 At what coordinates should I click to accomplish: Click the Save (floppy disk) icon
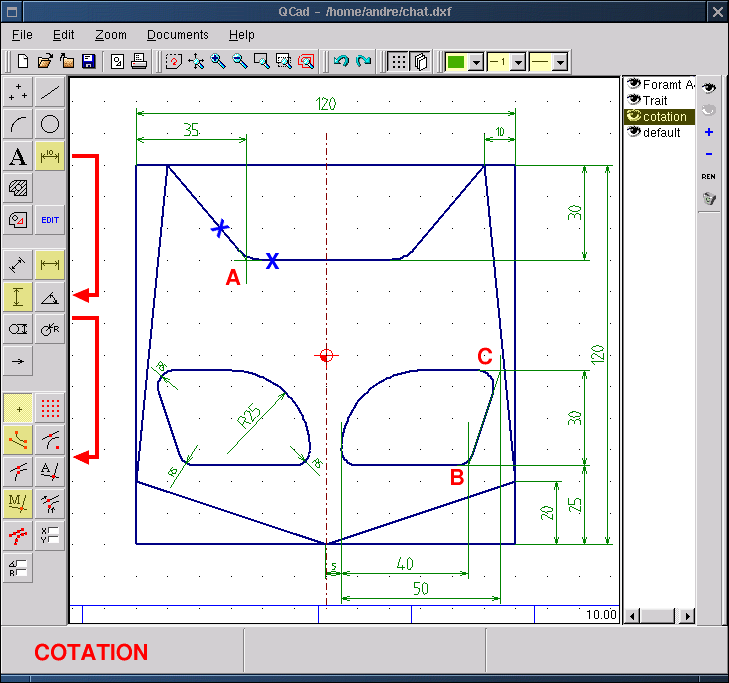pos(88,61)
